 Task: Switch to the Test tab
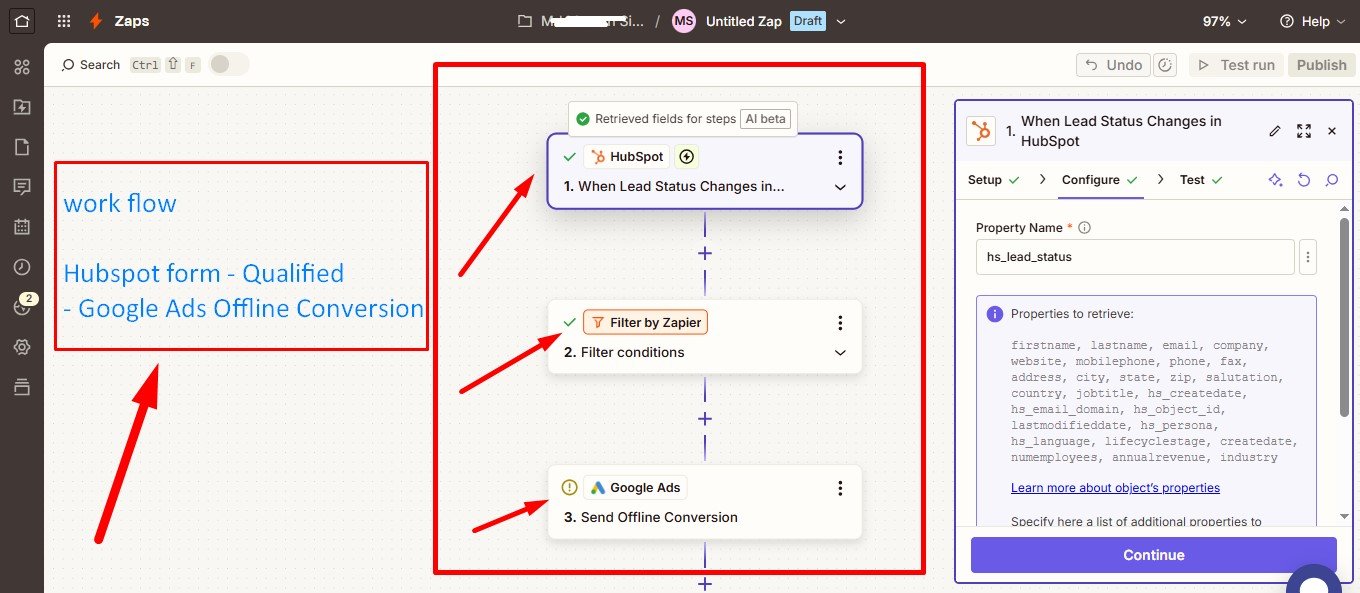(x=1201, y=180)
